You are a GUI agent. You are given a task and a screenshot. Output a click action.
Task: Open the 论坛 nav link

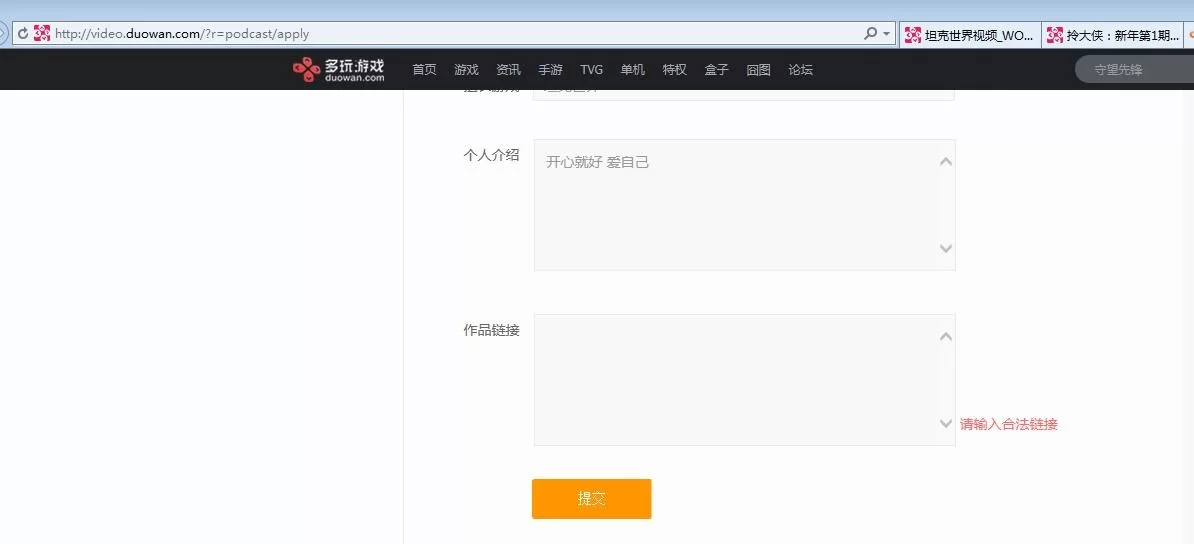[800, 69]
